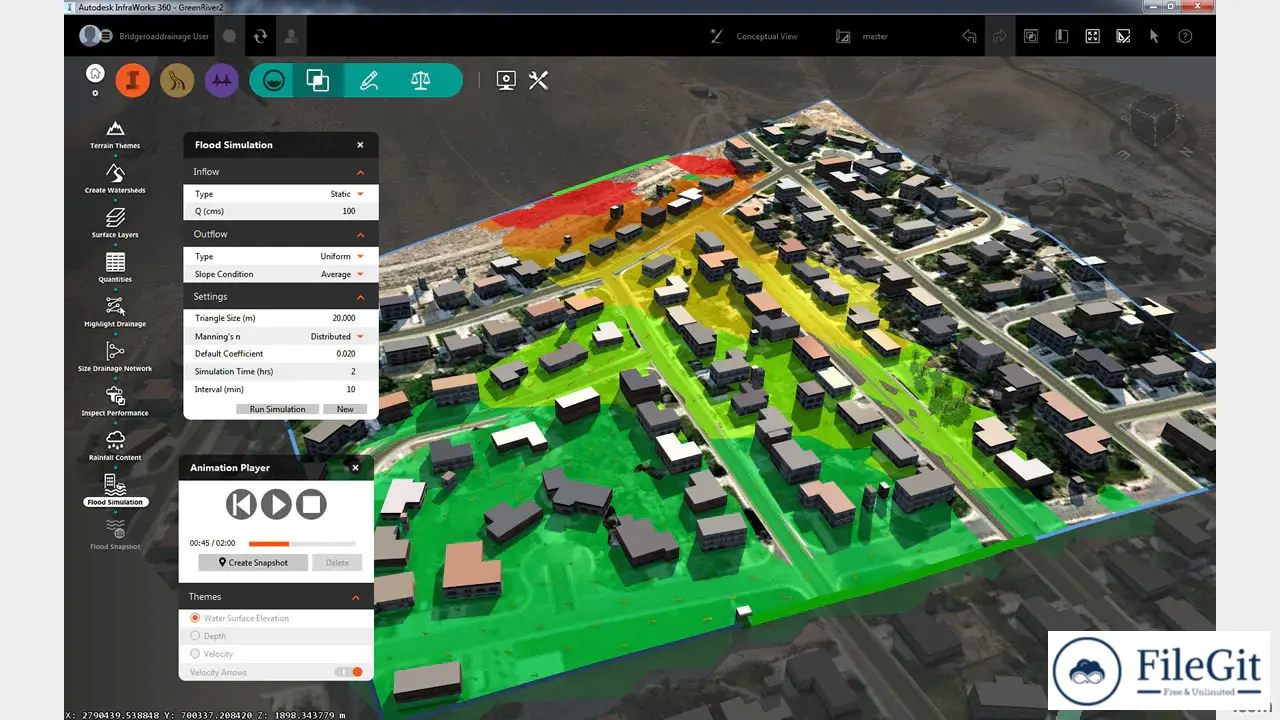The image size is (1280, 720).
Task: Open the orange bridge design tools icon
Action: 132,80
